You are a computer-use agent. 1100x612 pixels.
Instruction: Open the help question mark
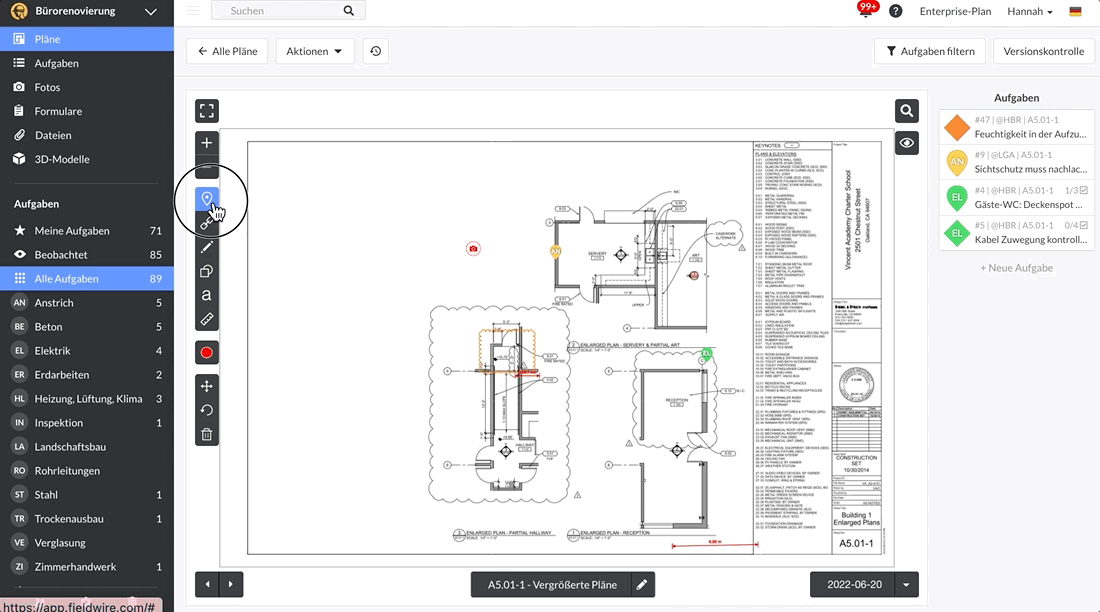[896, 11]
